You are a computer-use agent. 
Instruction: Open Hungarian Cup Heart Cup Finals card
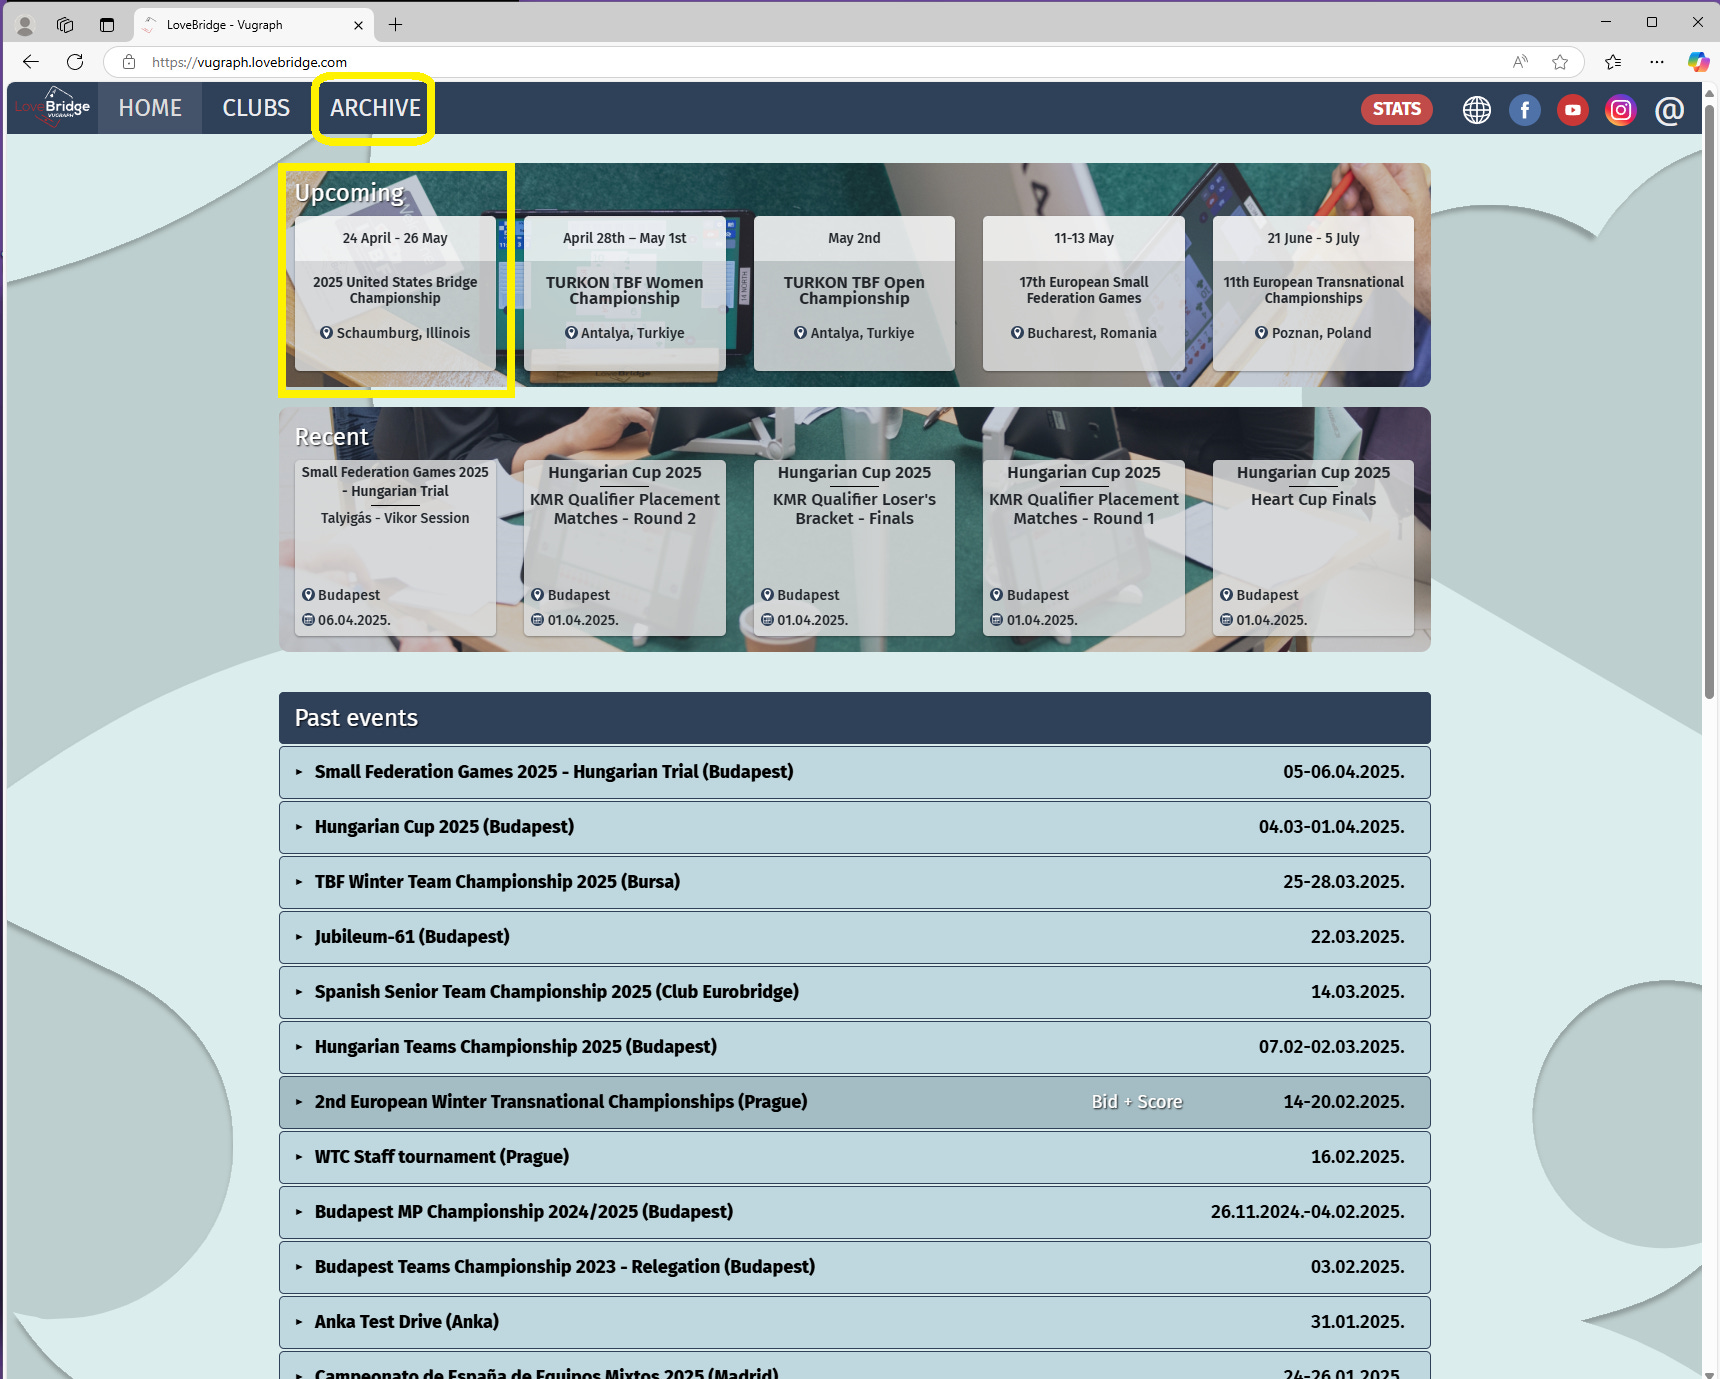coord(1313,548)
